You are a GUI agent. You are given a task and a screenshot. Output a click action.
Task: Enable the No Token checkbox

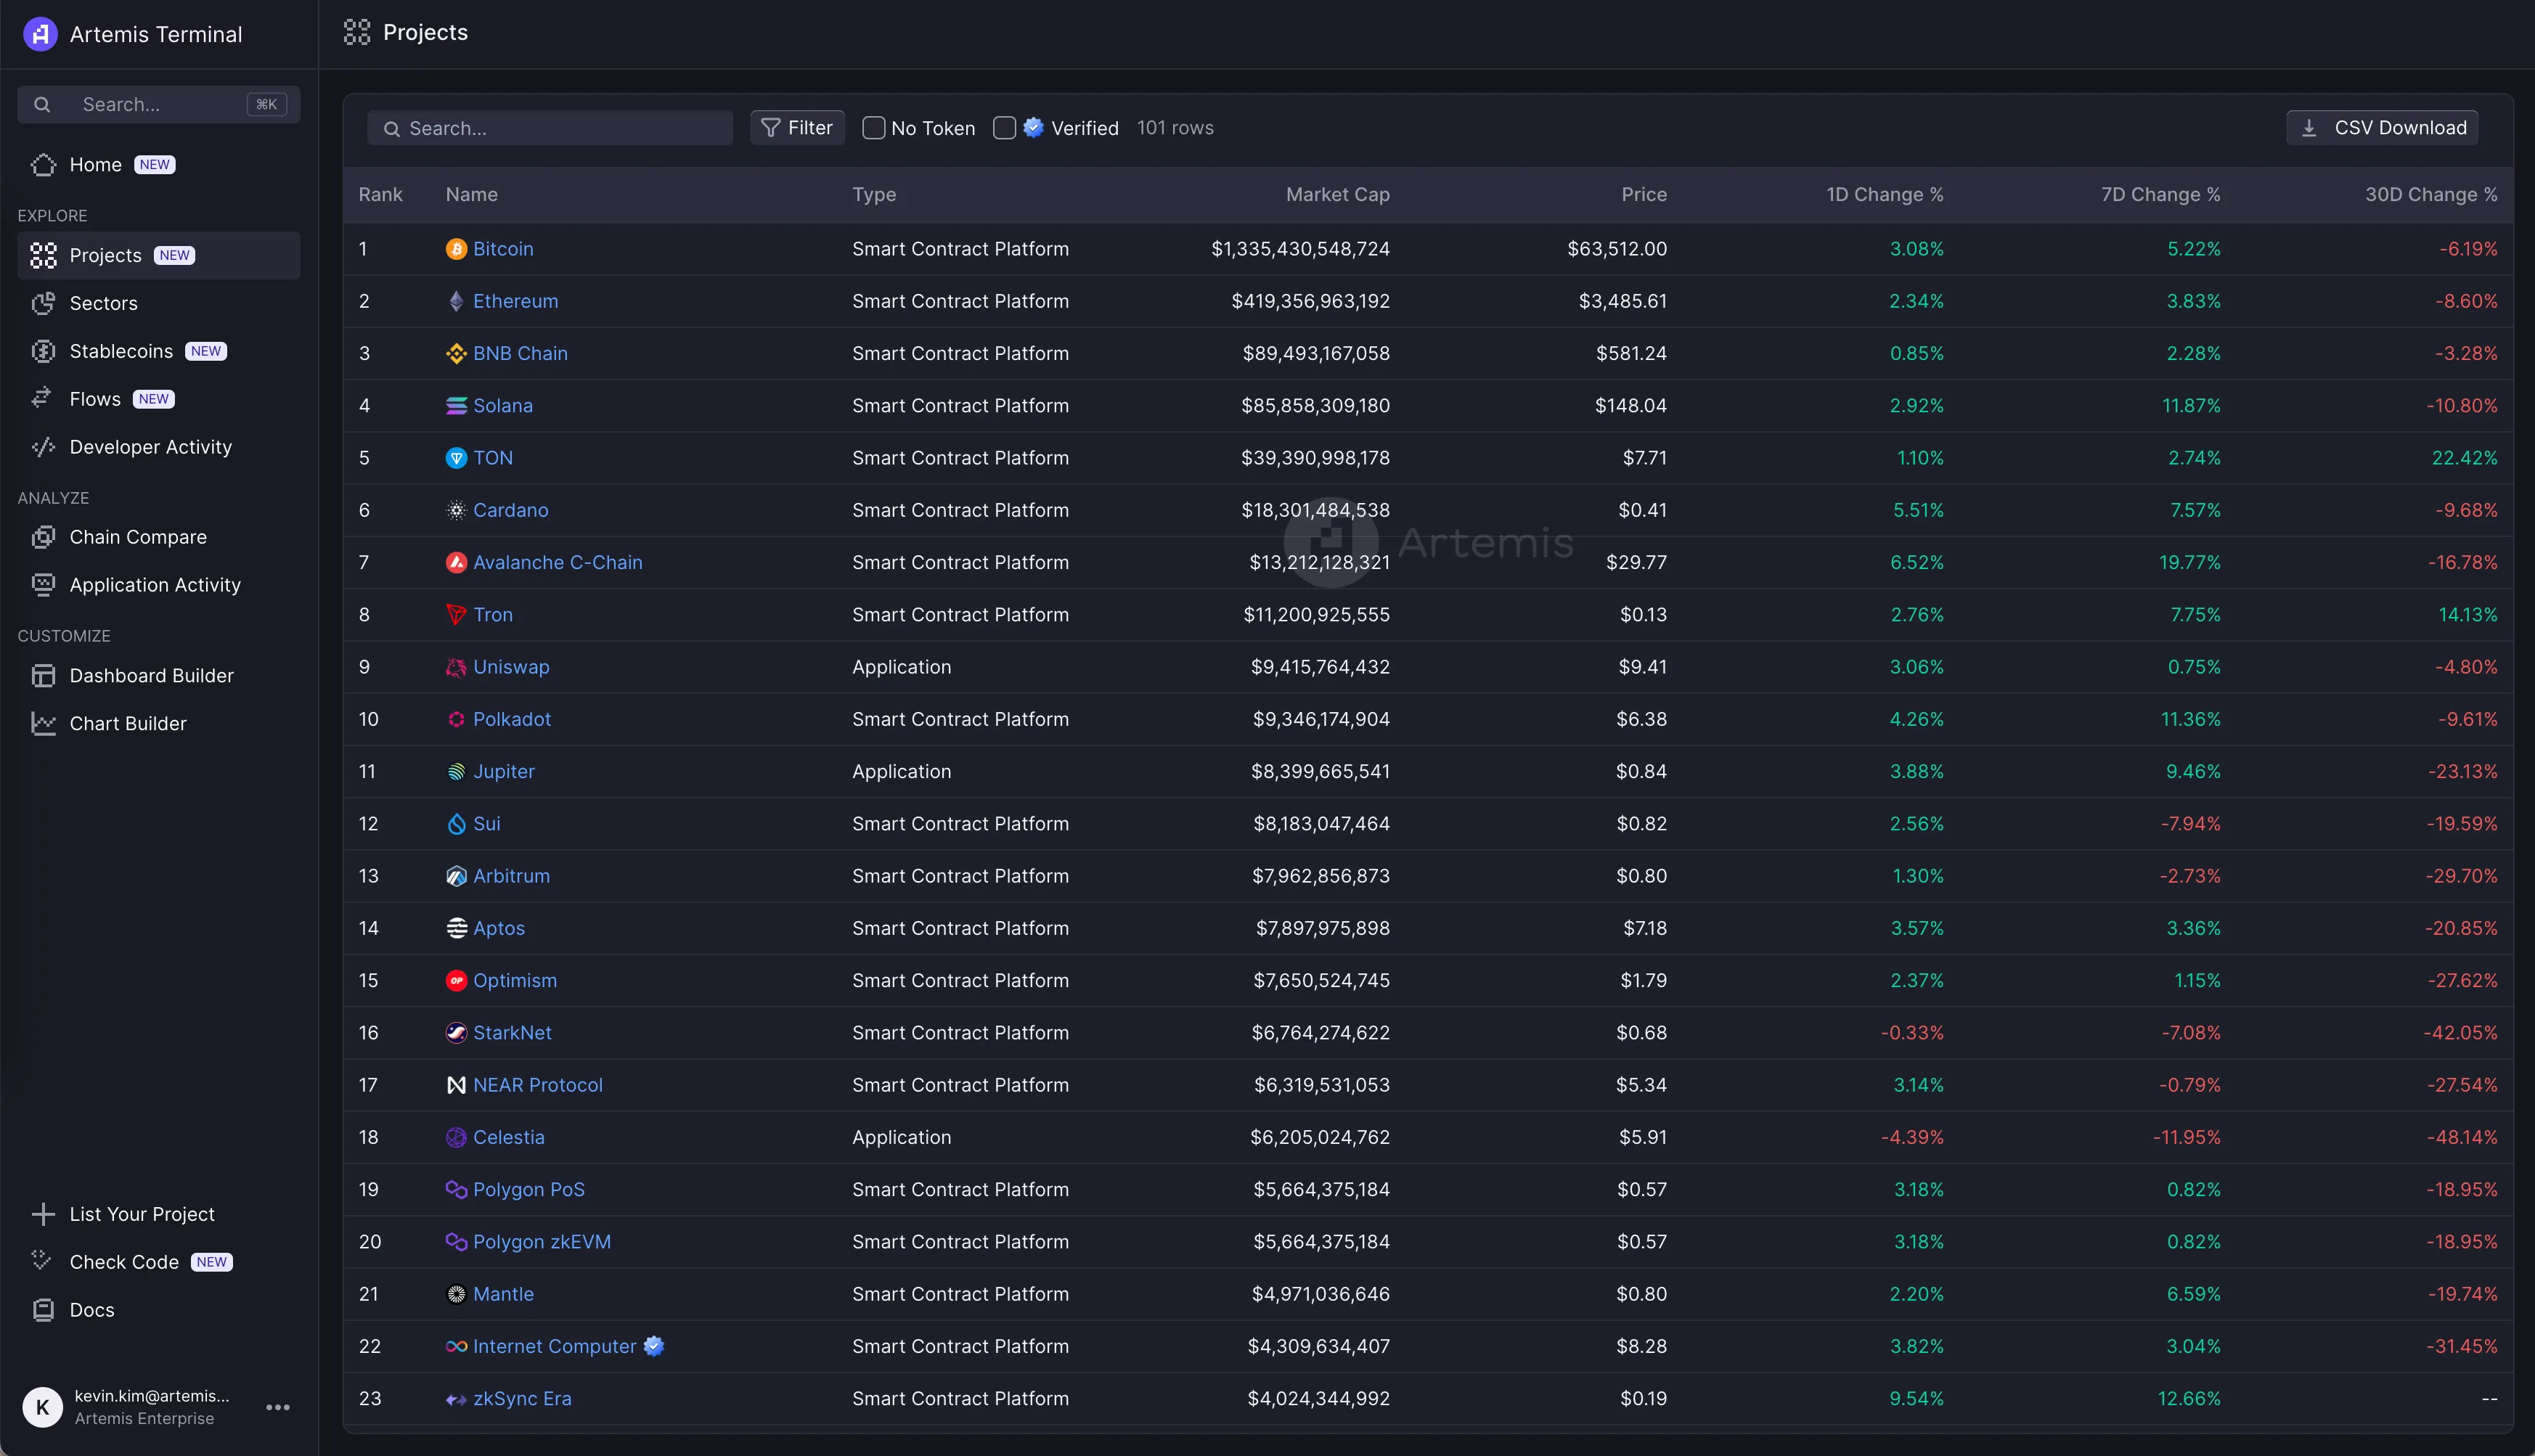[873, 128]
